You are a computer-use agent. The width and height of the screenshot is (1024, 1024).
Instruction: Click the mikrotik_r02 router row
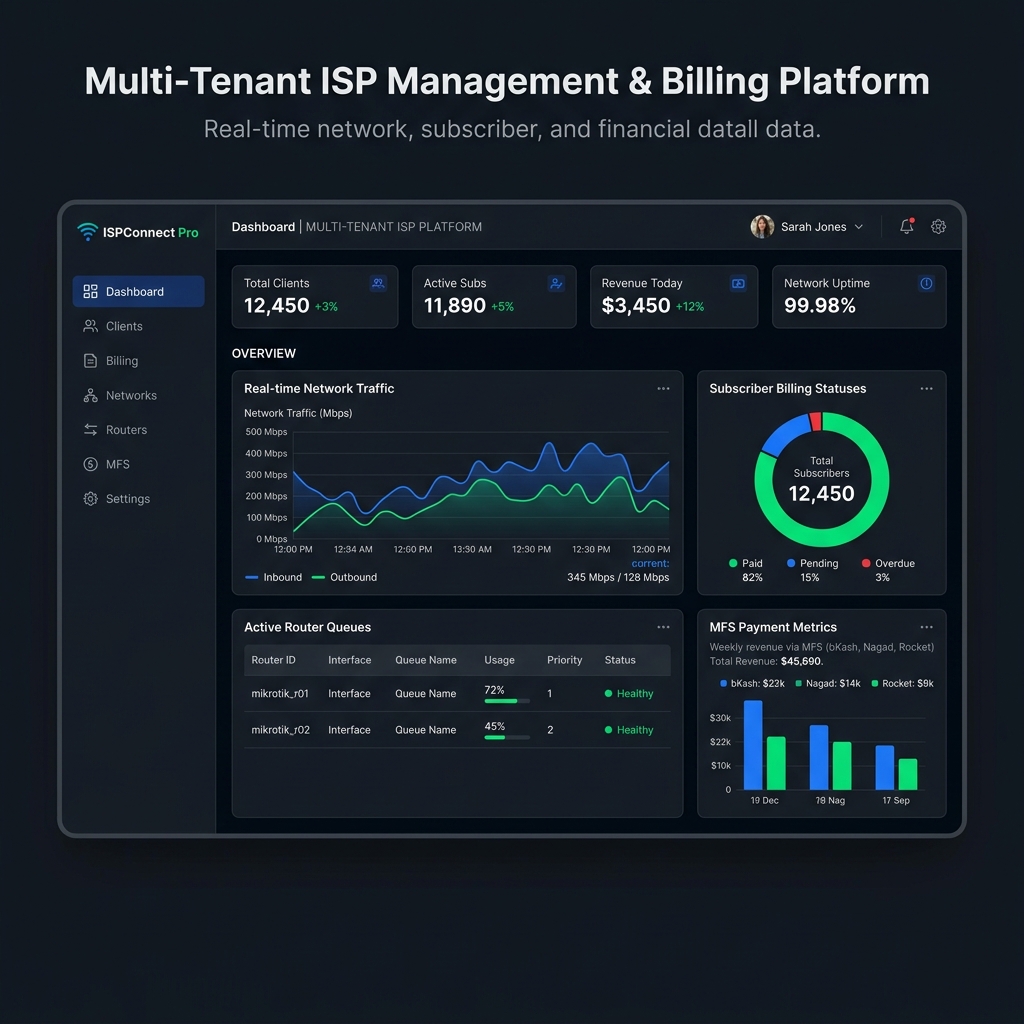coord(457,730)
